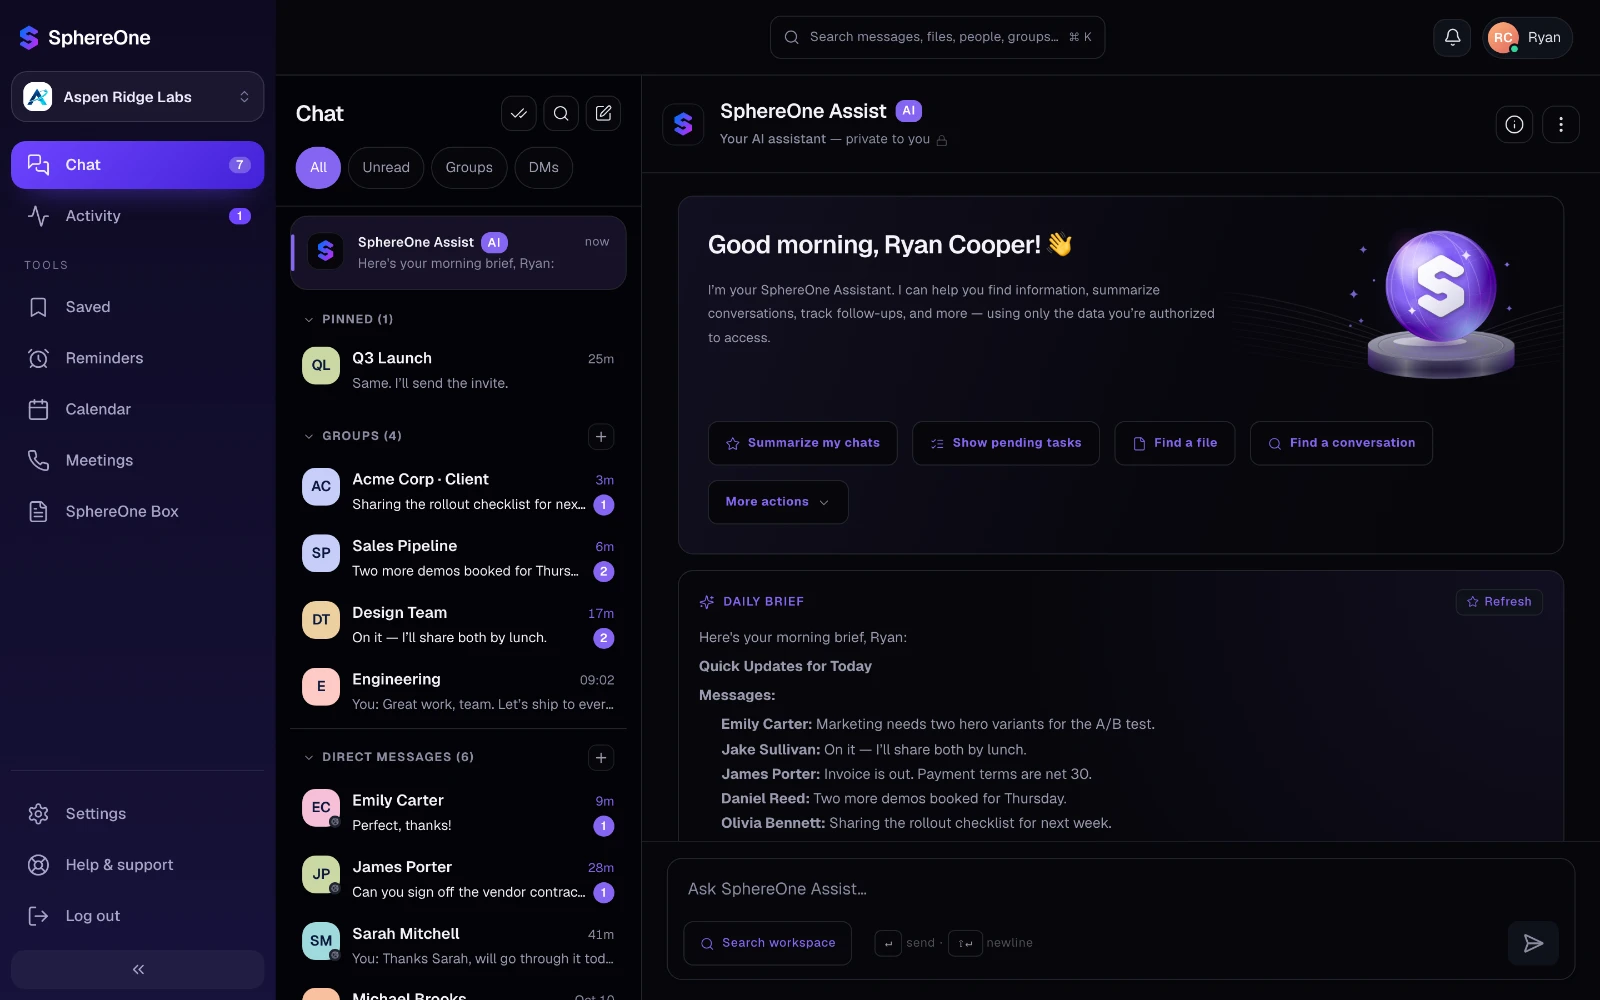Screen dimensions: 1600x1000
Task: Open Emily Carter direct message
Action: click(458, 812)
